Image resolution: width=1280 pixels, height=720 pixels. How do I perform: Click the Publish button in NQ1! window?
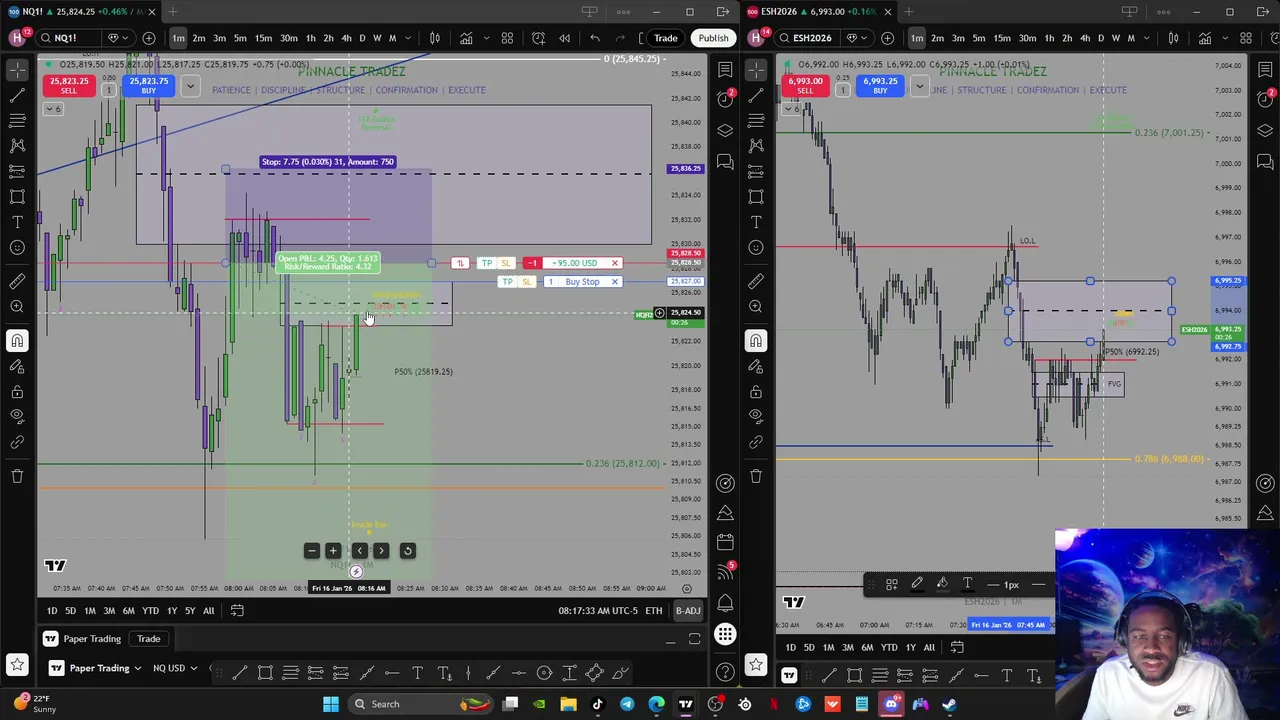[713, 38]
